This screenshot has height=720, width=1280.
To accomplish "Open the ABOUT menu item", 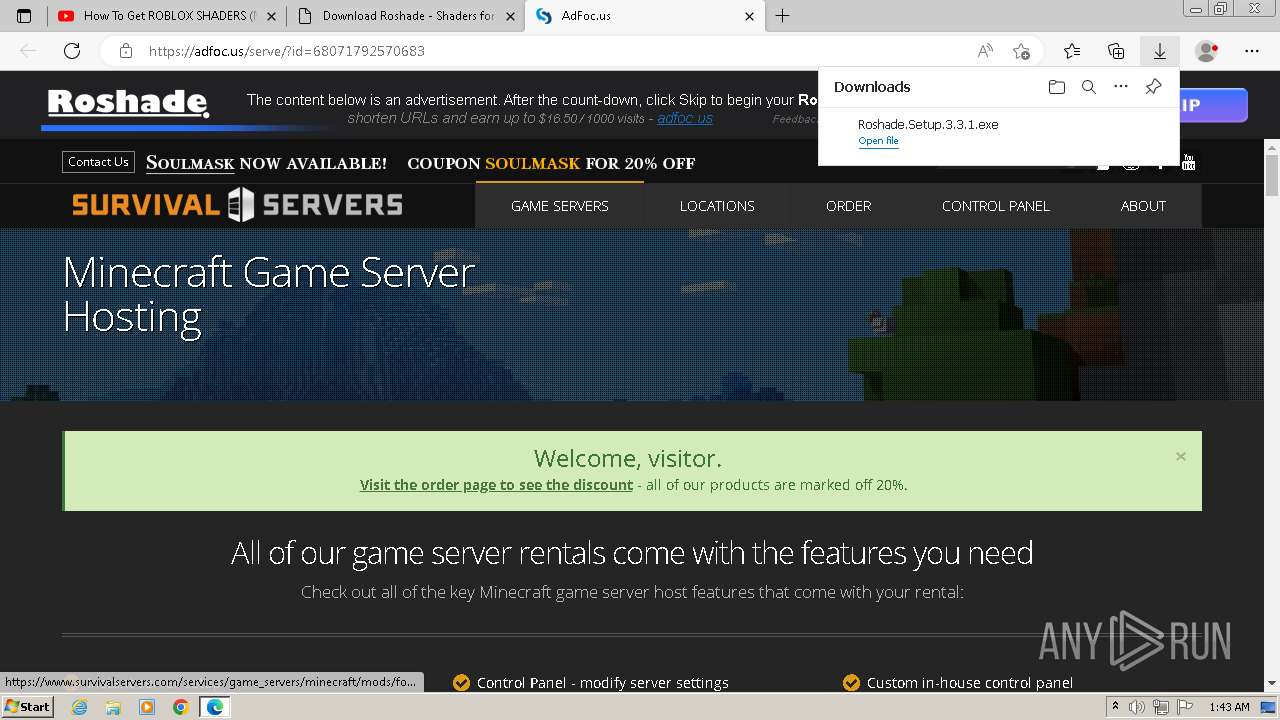I will click(1143, 206).
